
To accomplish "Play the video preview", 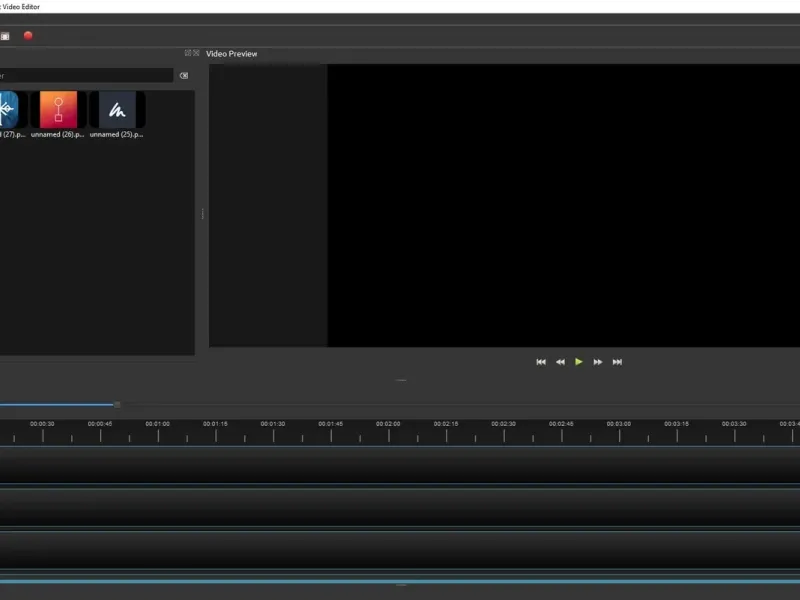I will [x=579, y=362].
